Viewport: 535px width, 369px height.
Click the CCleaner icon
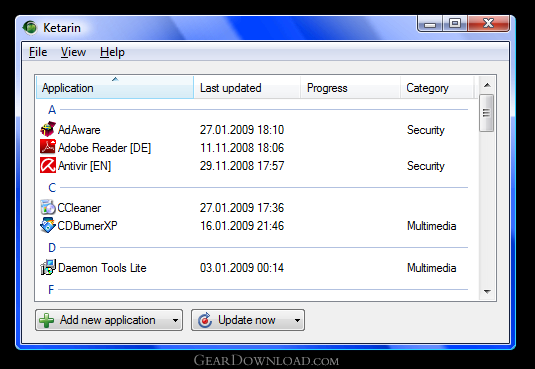[48, 207]
